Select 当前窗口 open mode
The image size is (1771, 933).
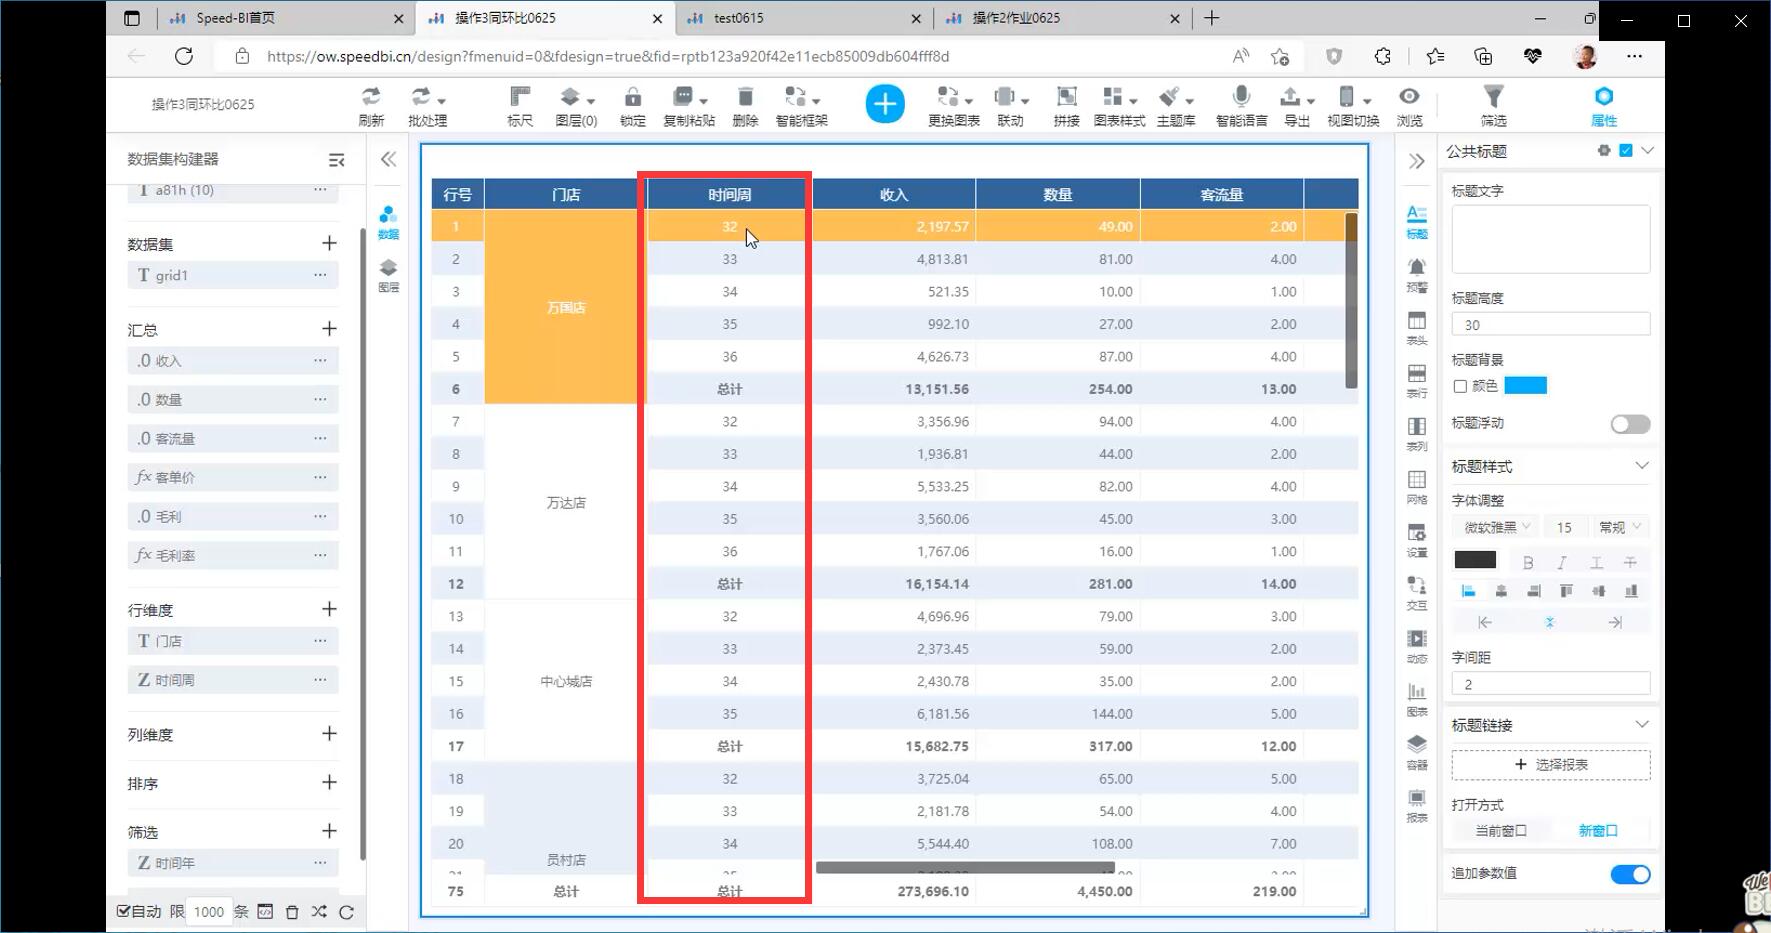pos(1501,831)
